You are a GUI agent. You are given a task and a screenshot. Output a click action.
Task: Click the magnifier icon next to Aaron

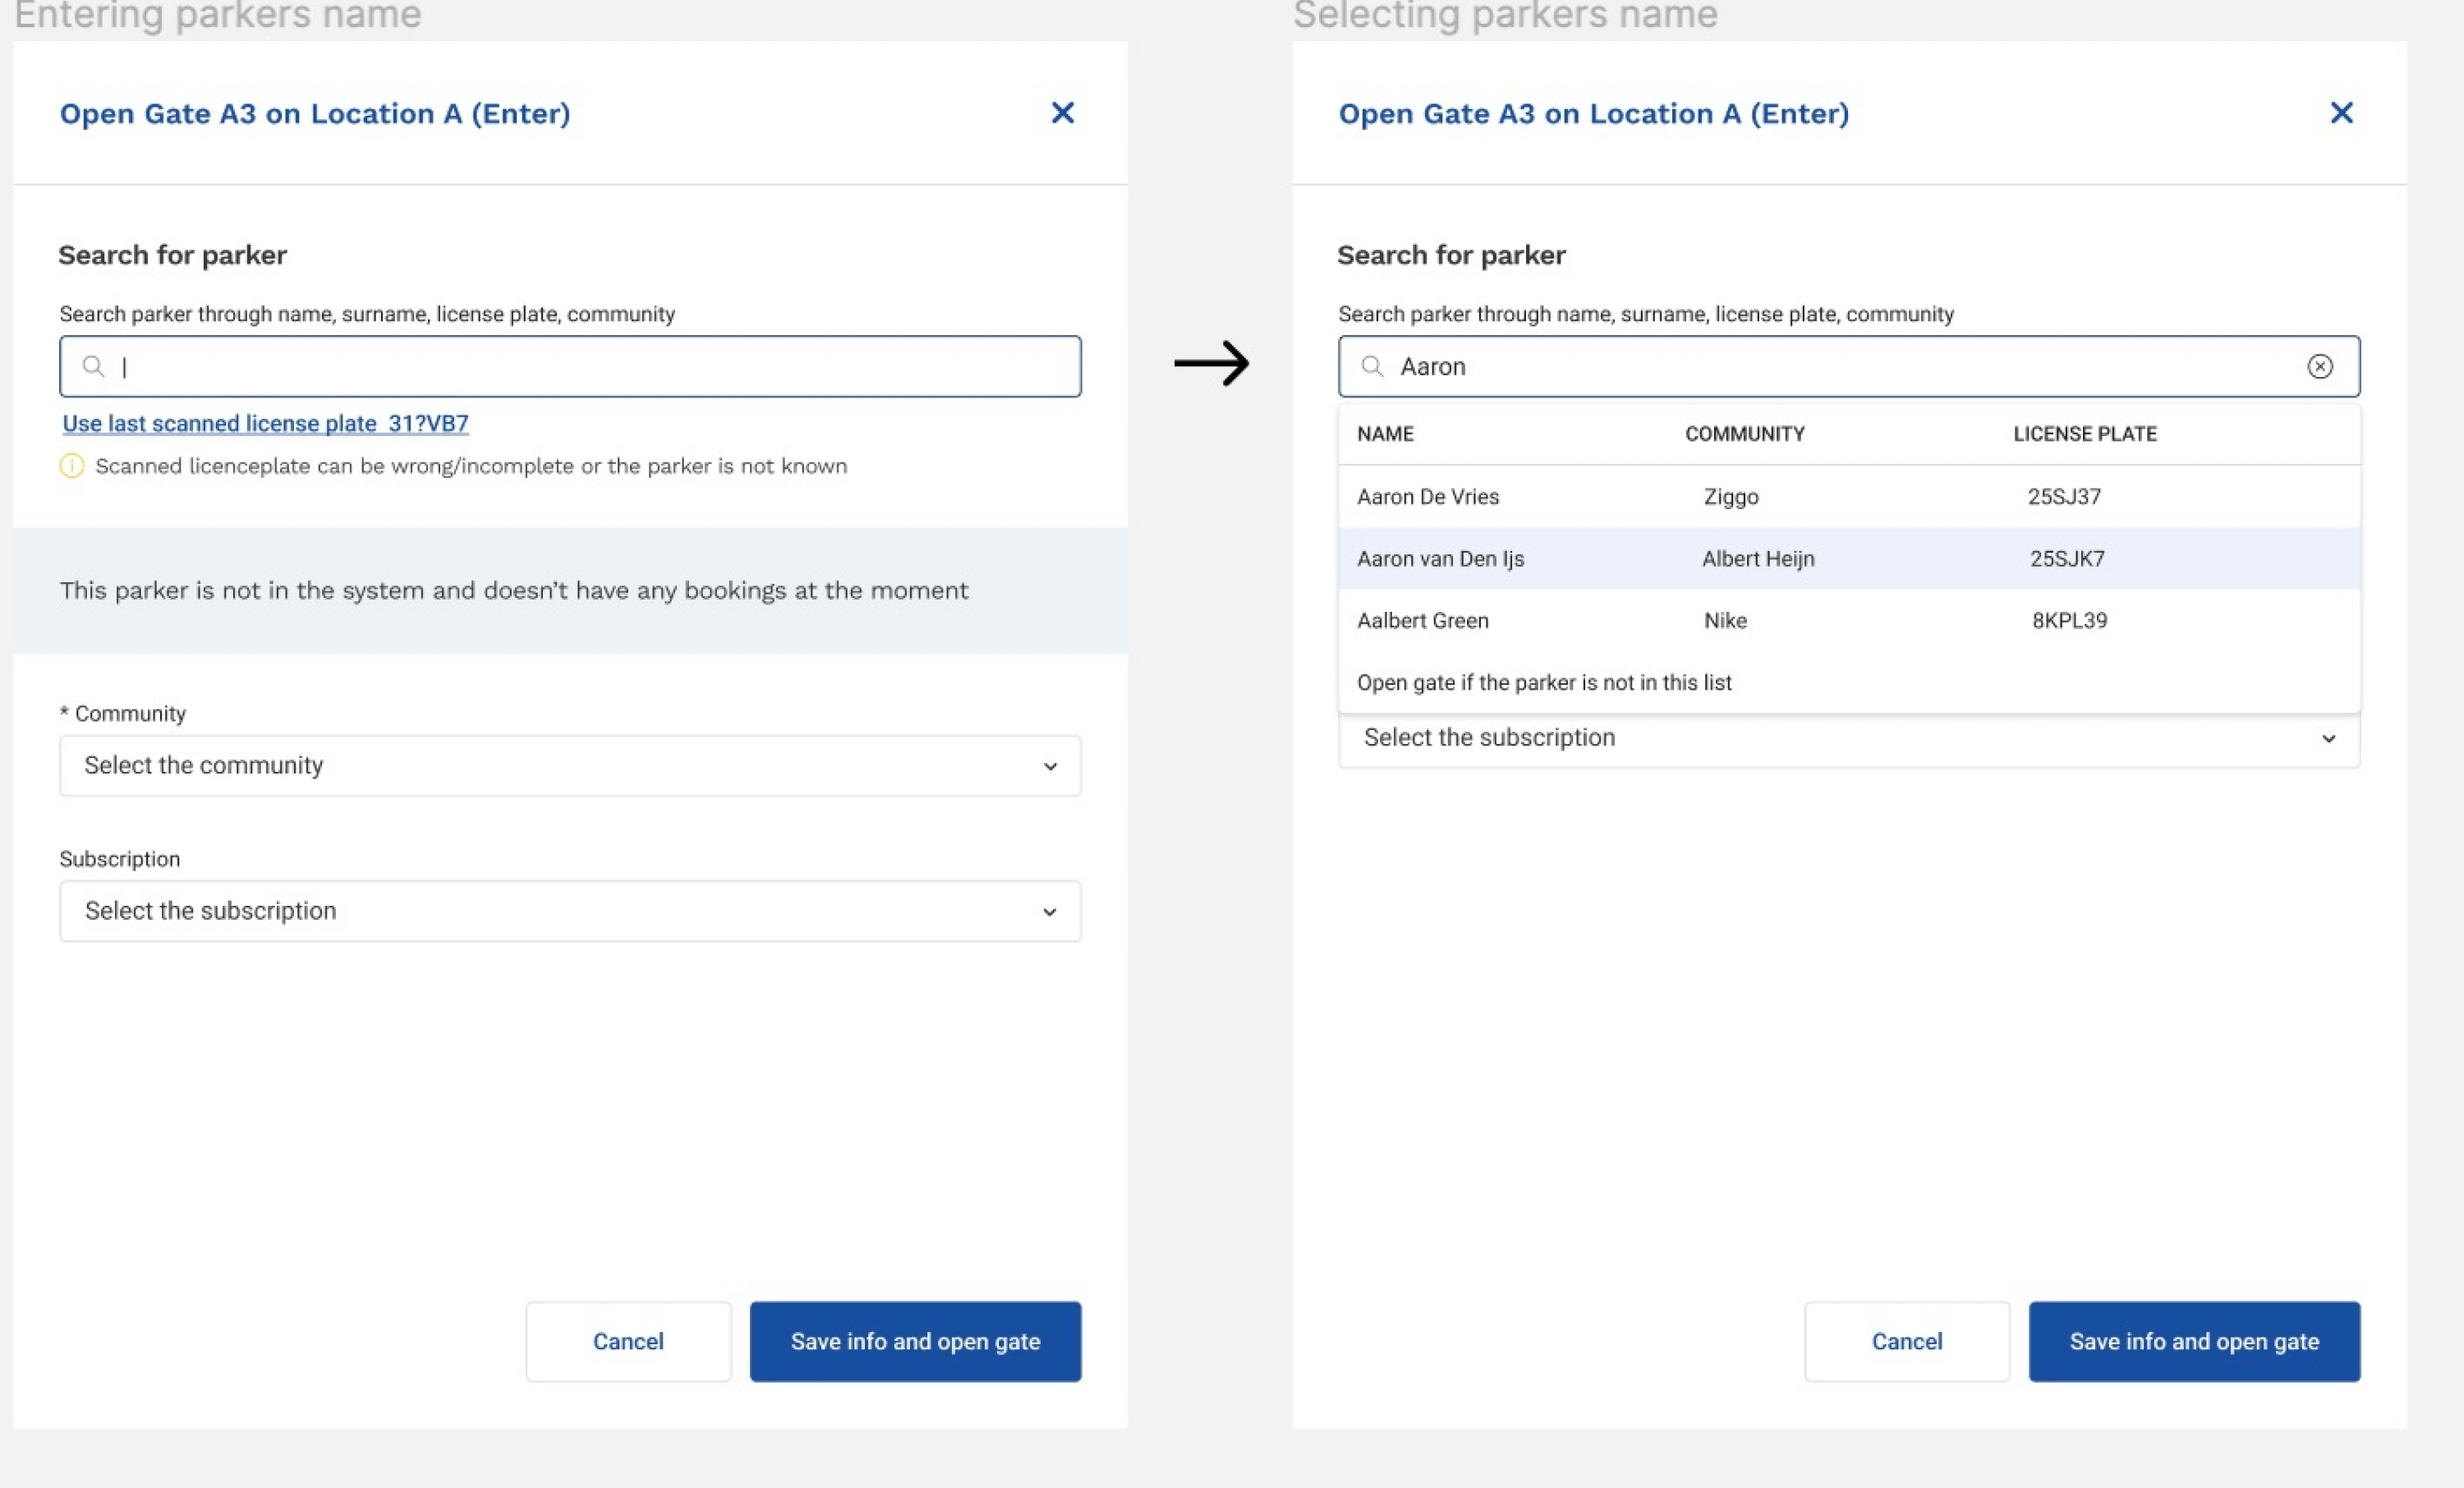[1372, 366]
